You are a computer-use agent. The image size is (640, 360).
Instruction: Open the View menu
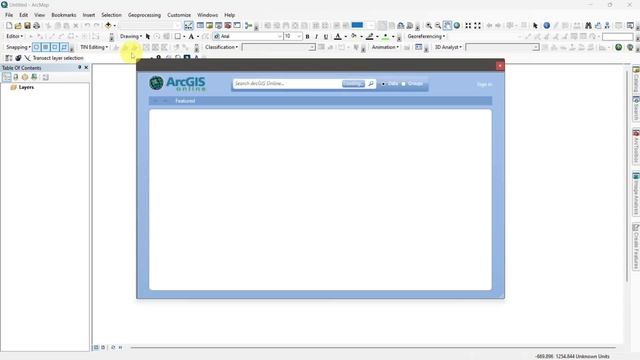pos(40,15)
